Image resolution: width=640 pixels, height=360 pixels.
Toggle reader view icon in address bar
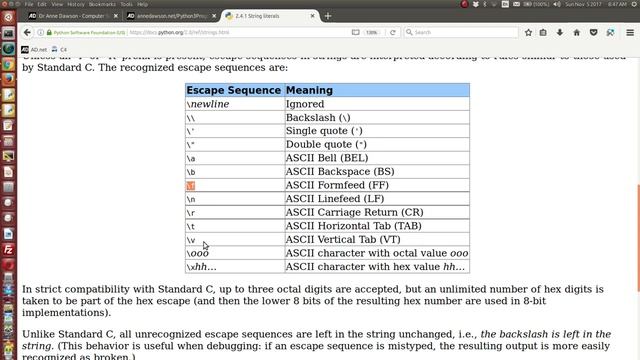(356, 32)
